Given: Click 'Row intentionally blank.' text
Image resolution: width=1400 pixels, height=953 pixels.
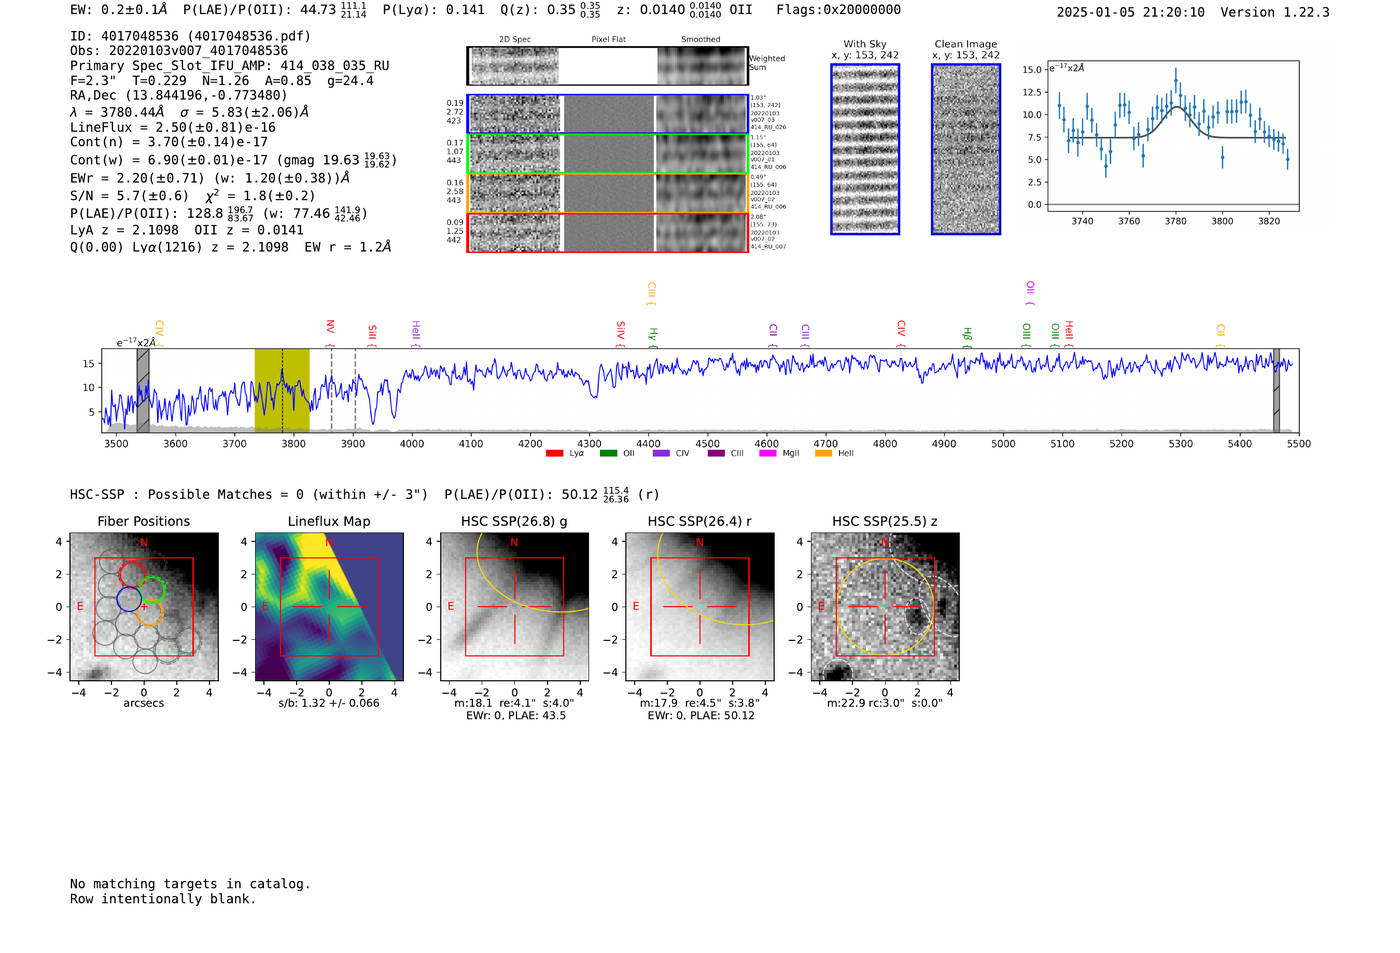Looking at the screenshot, I should pos(163,899).
